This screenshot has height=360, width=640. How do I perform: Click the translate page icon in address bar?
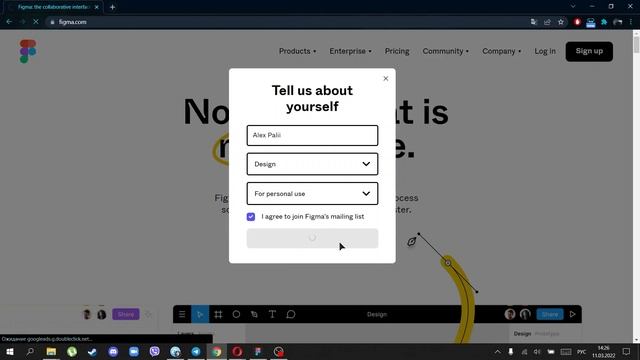[533, 22]
